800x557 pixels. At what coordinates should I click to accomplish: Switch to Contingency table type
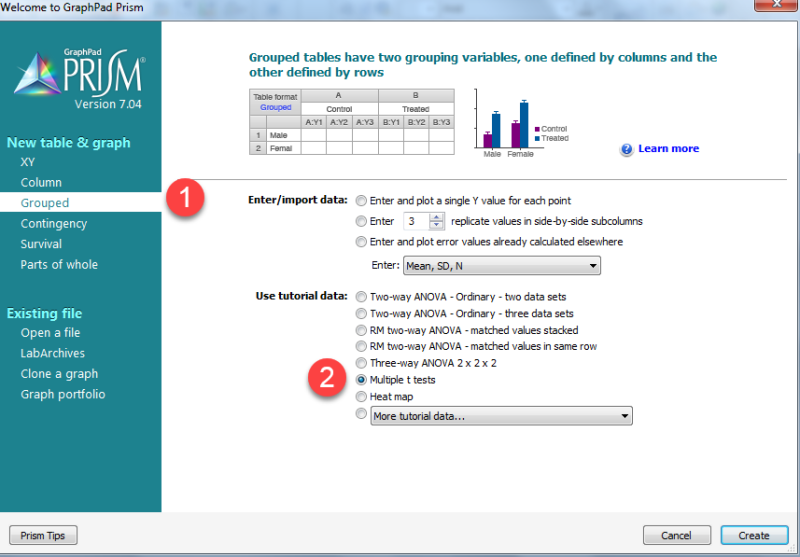[54, 223]
